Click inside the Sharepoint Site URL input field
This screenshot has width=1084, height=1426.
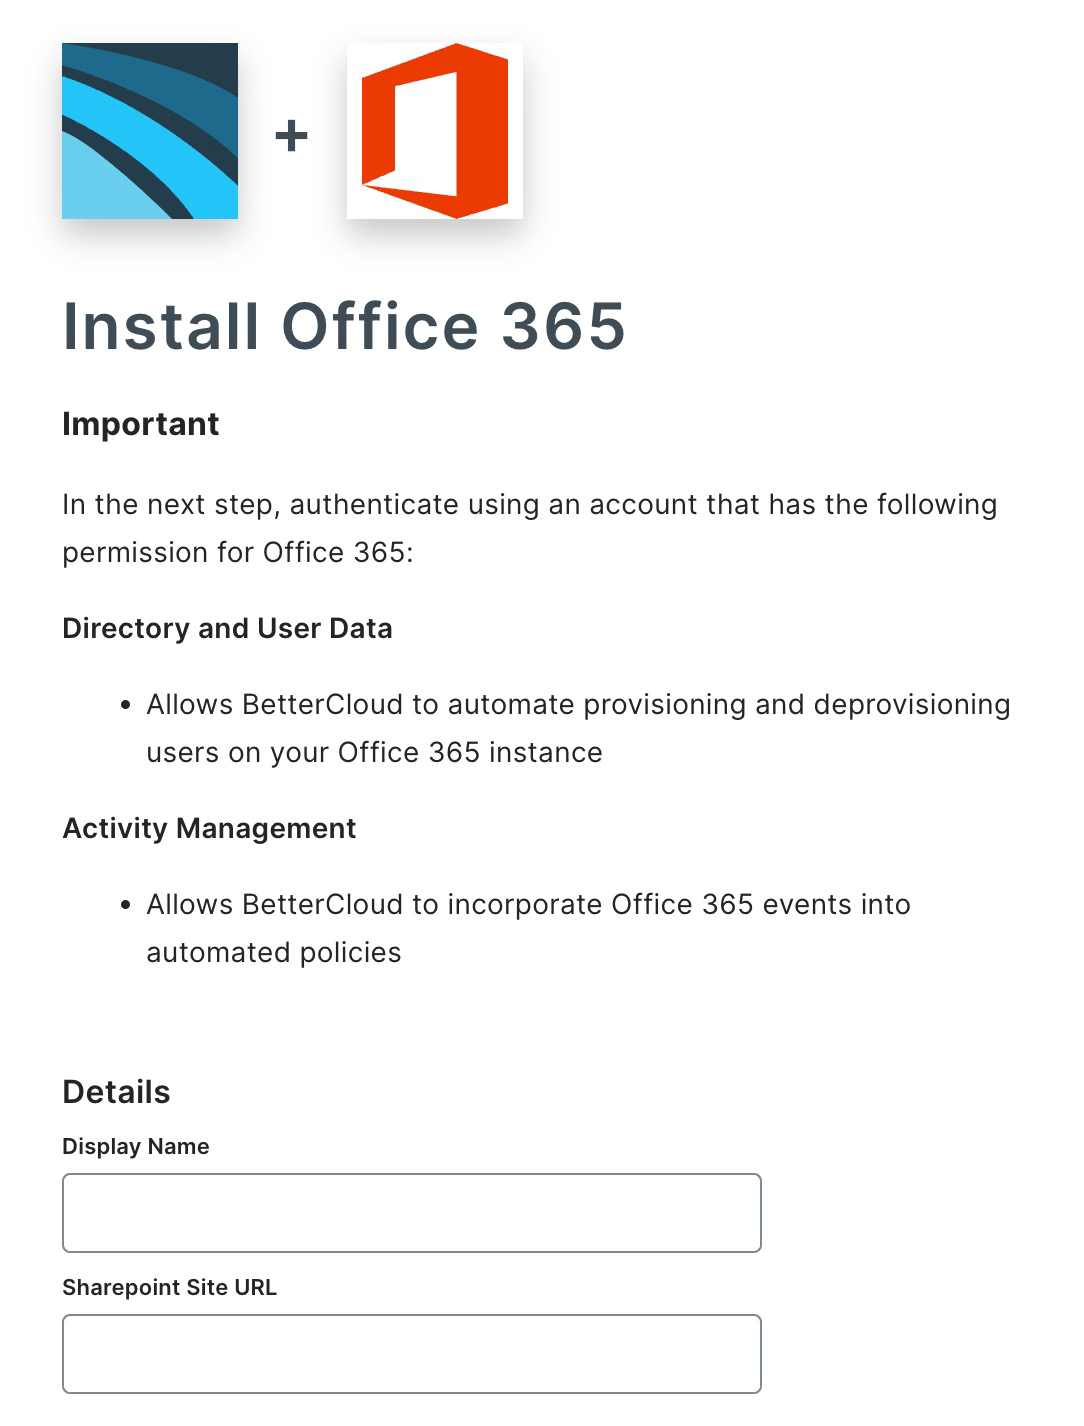(x=411, y=1353)
